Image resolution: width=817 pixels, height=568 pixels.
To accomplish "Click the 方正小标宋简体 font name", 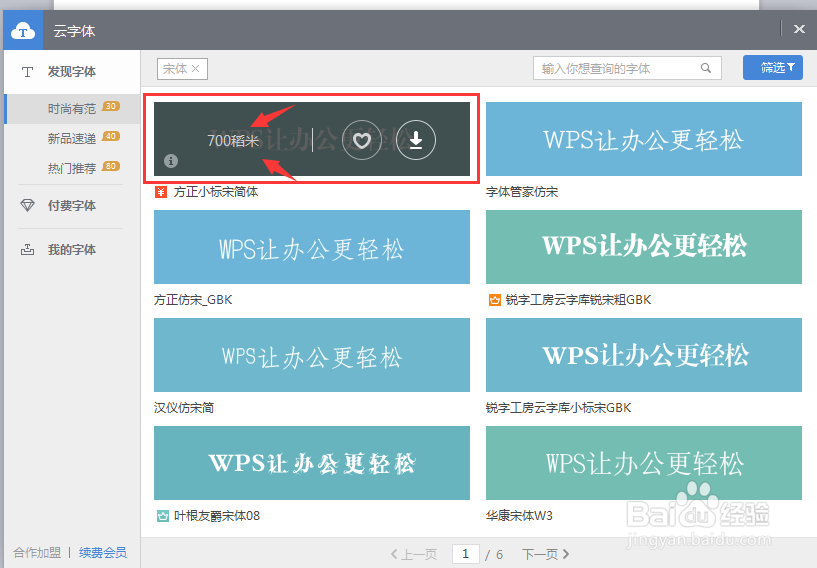I will [x=216, y=192].
